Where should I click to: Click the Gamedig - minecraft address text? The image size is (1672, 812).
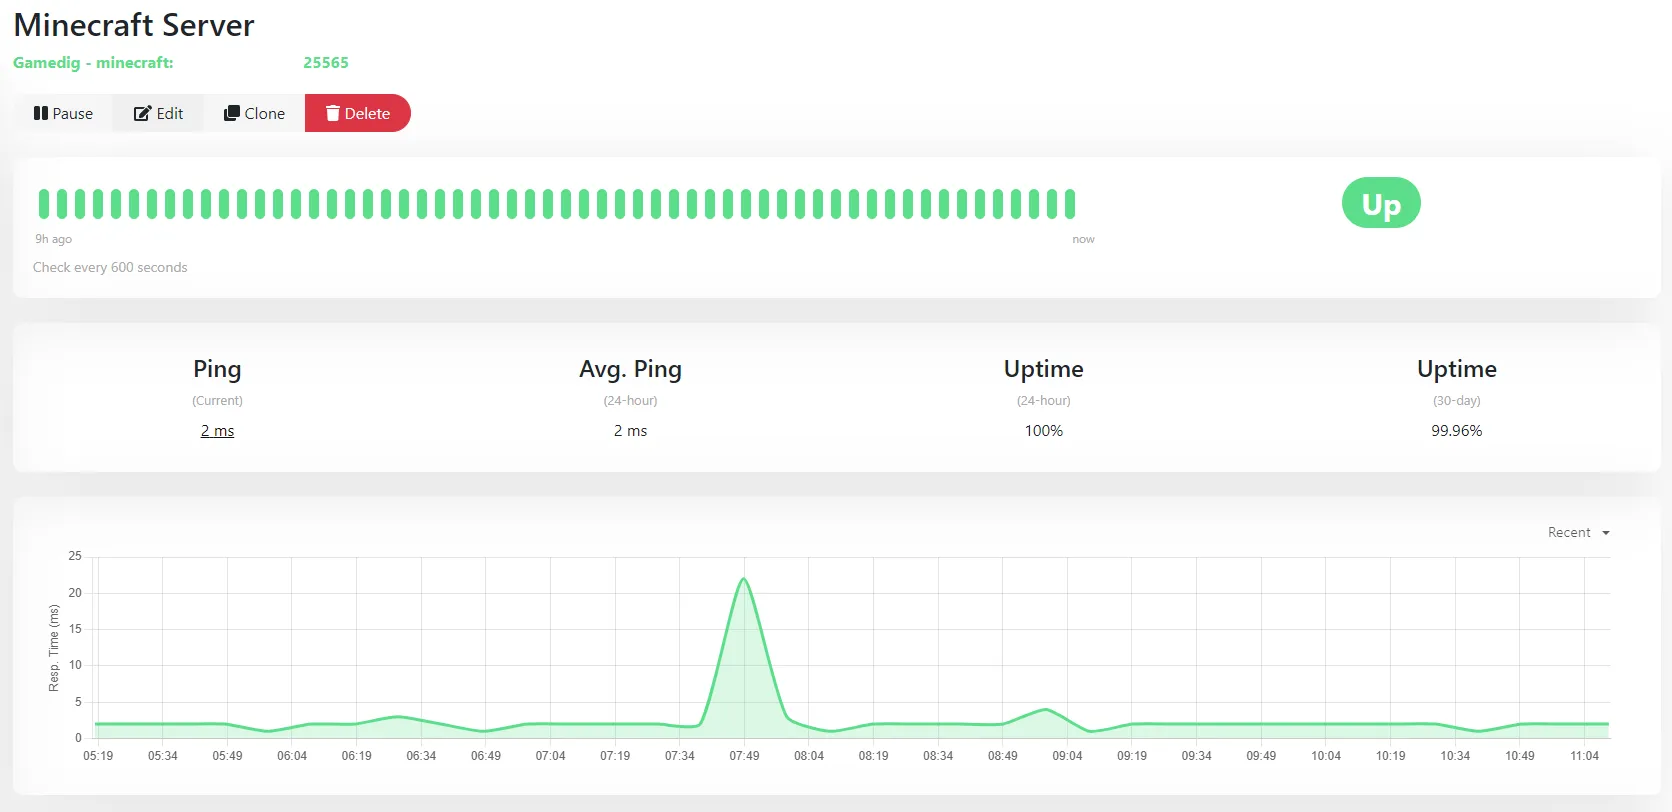click(x=93, y=62)
